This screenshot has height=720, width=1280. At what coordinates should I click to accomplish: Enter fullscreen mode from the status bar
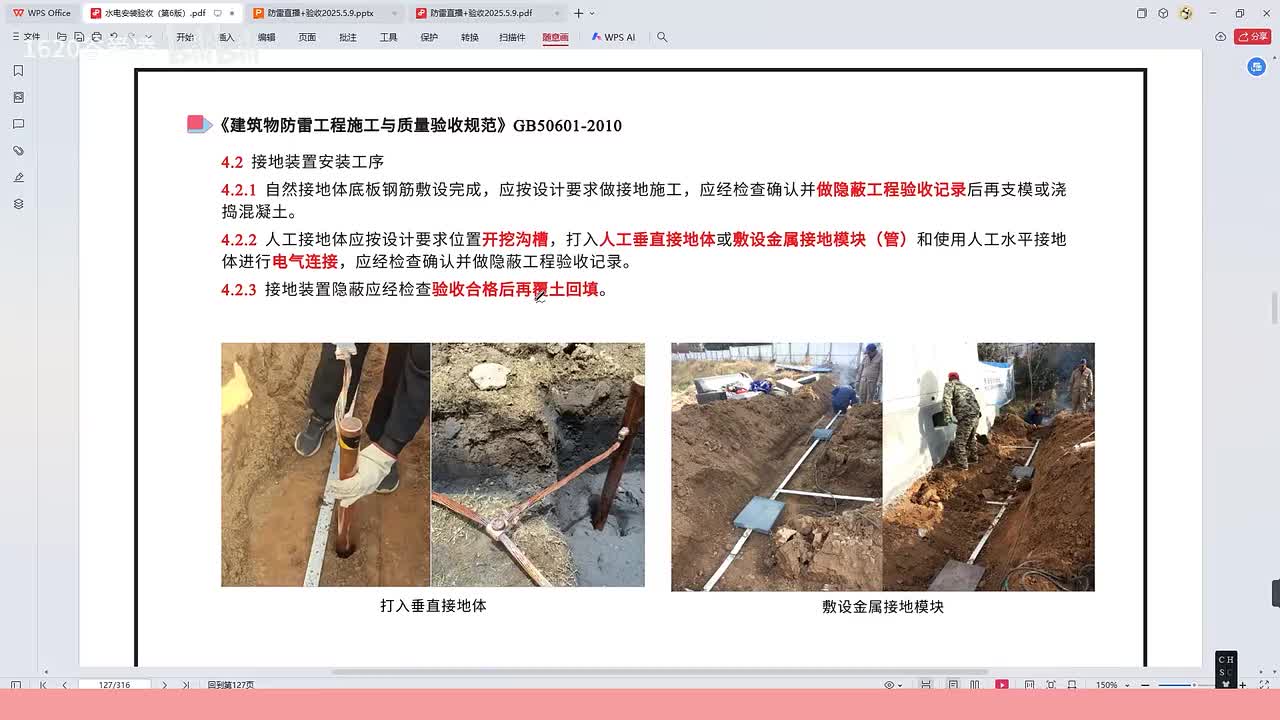coord(1264,685)
